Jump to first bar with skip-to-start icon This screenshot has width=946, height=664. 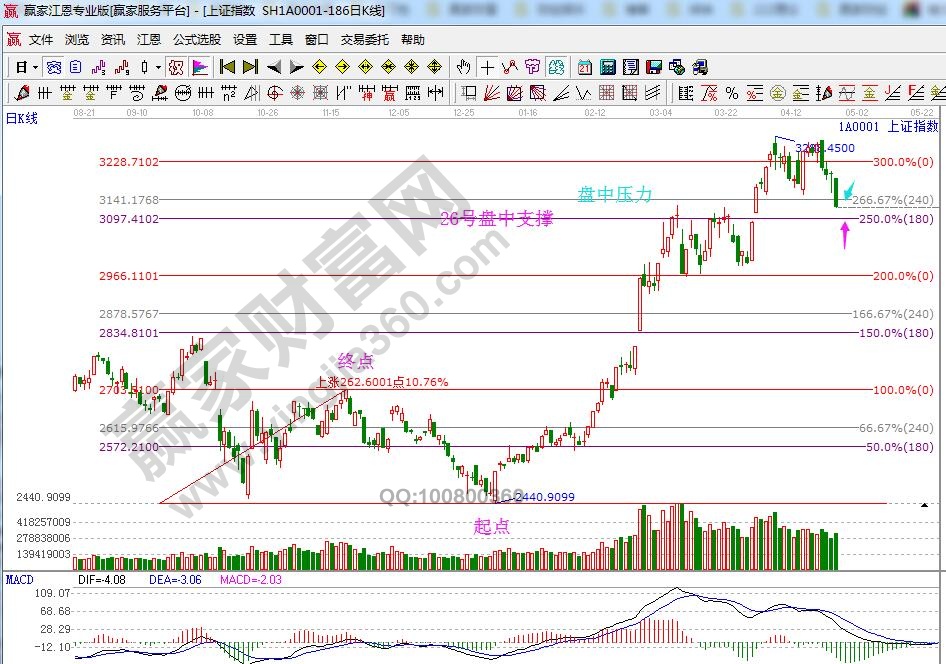(x=227, y=67)
